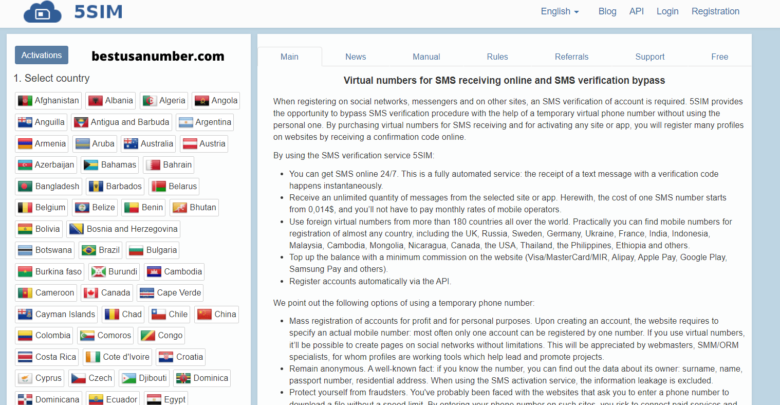This screenshot has width=780, height=405.
Task: Open the Support tab
Action: (x=650, y=57)
